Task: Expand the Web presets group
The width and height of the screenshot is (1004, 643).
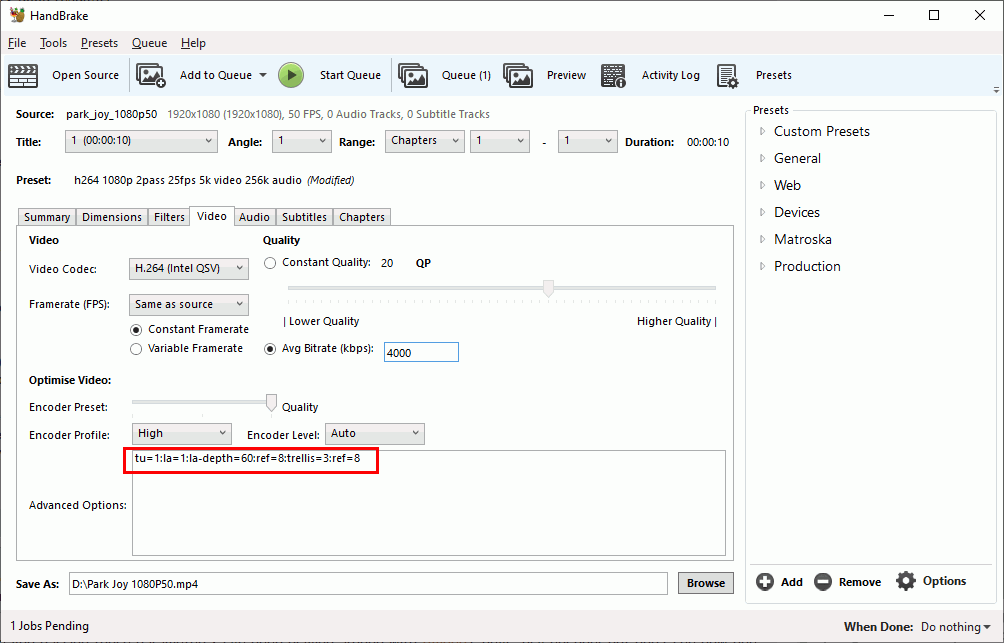Action: (x=762, y=185)
